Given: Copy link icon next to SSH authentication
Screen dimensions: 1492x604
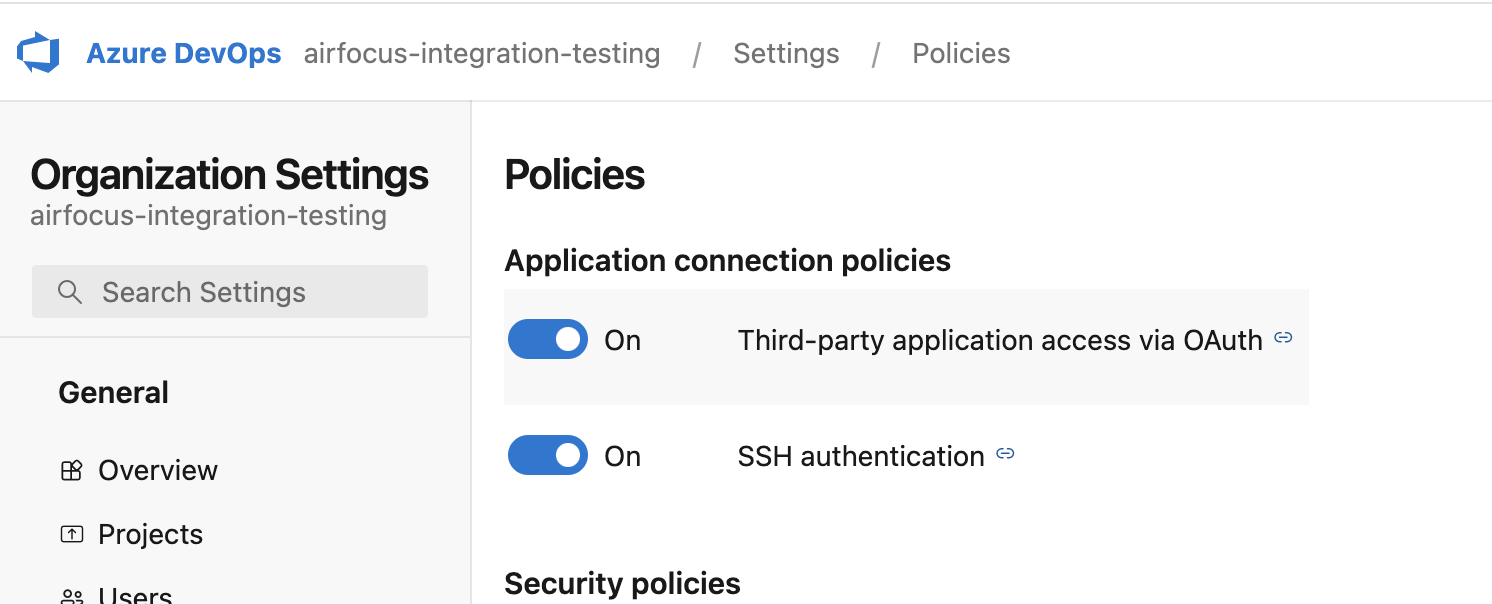Looking at the screenshot, I should 1005,454.
